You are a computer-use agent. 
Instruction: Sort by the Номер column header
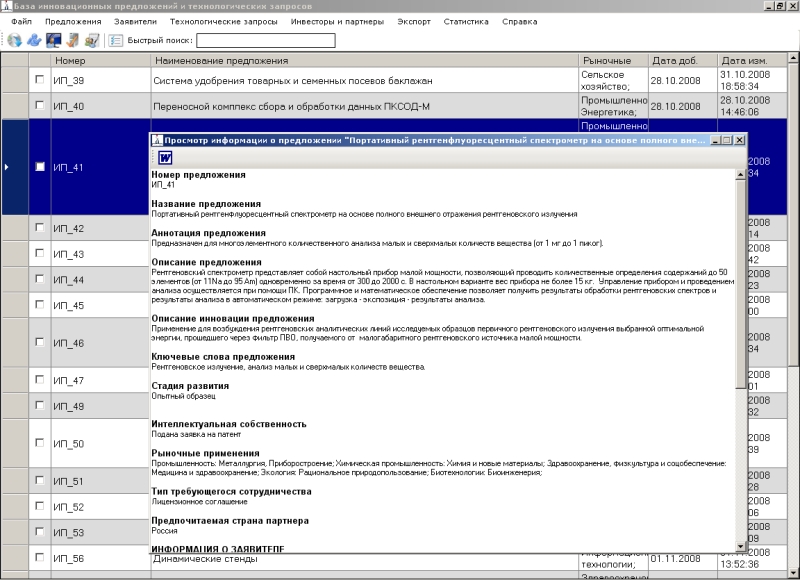(x=101, y=60)
